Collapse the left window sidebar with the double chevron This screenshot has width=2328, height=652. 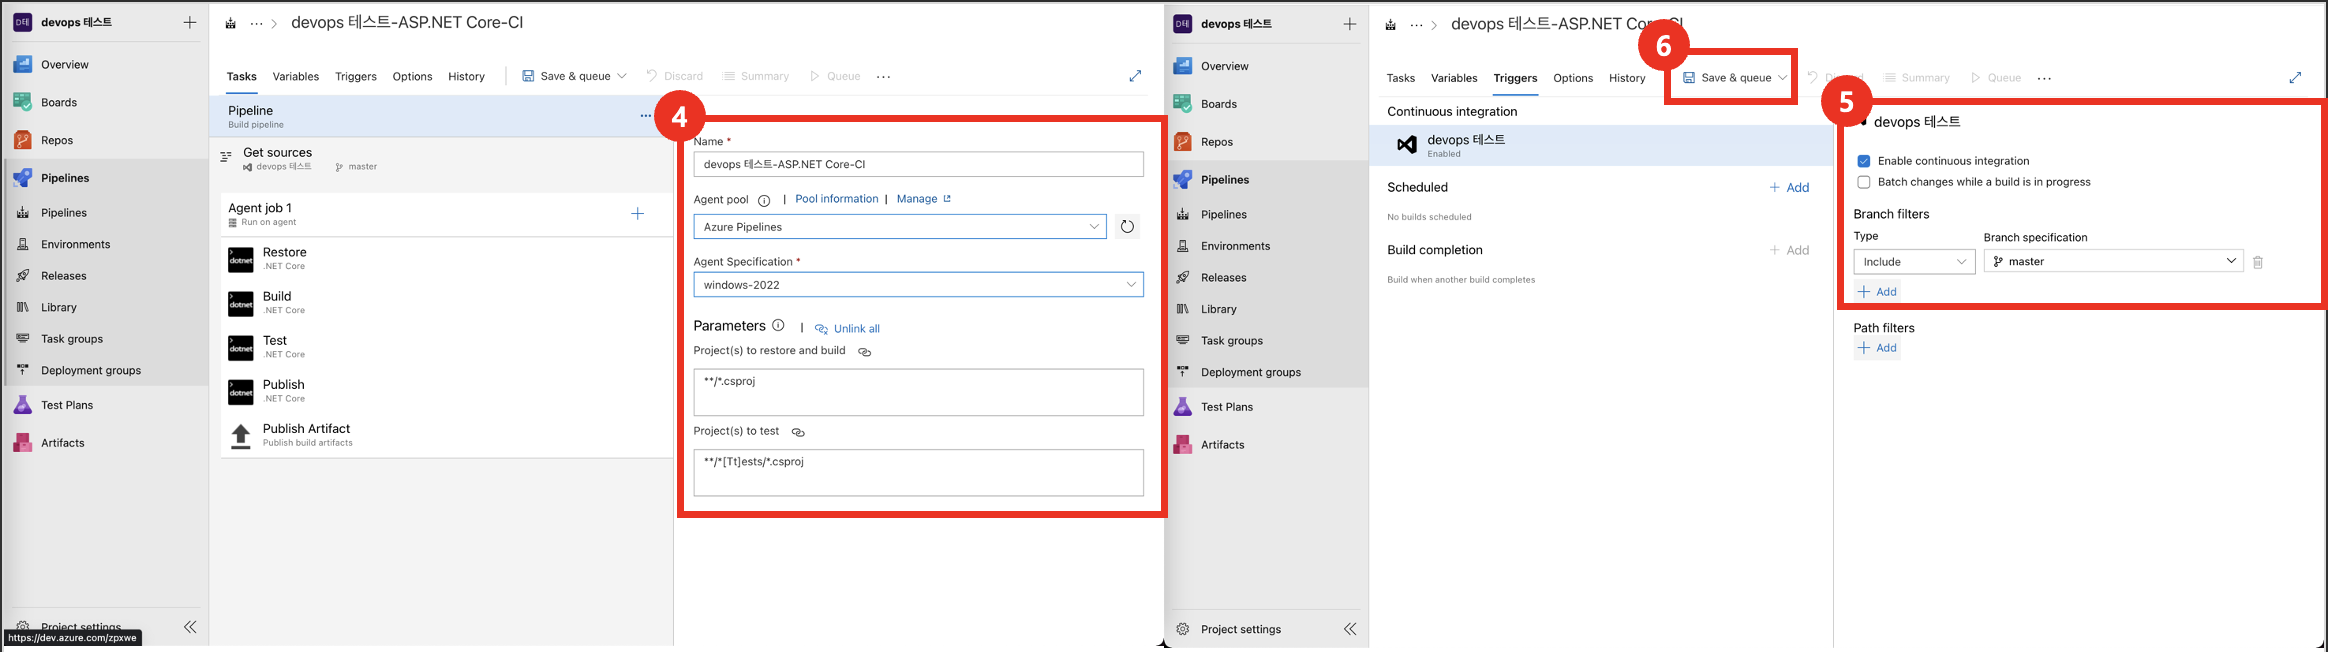(x=190, y=627)
